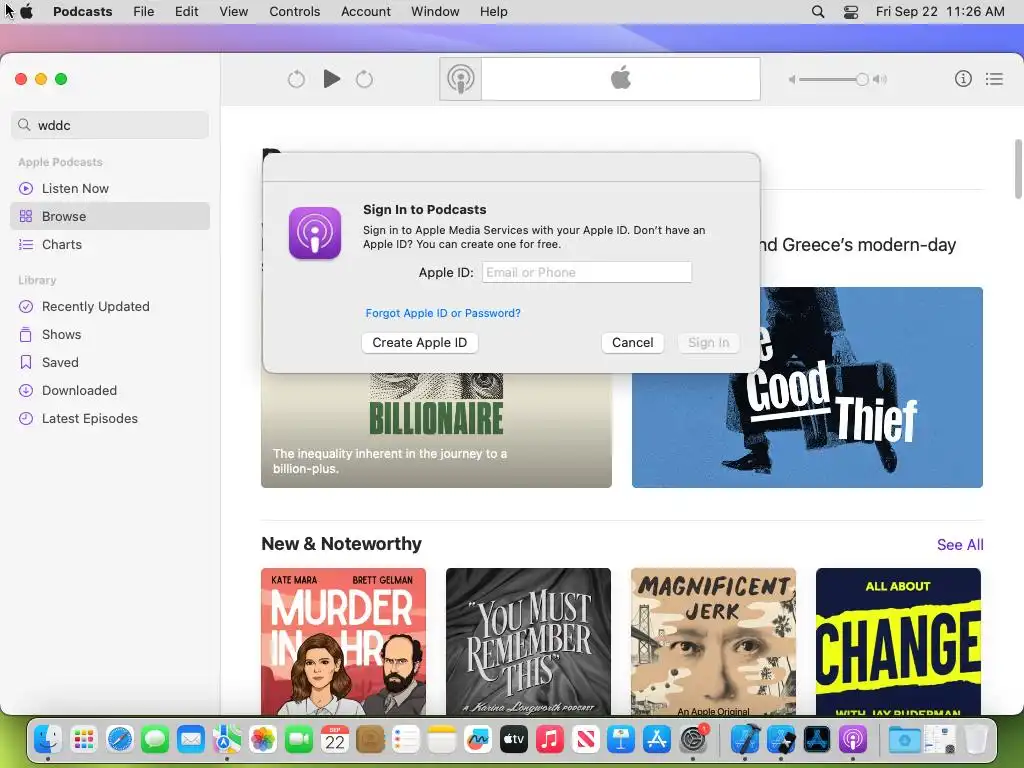
Task: Open Calendar from the Dock
Action: 334,739
